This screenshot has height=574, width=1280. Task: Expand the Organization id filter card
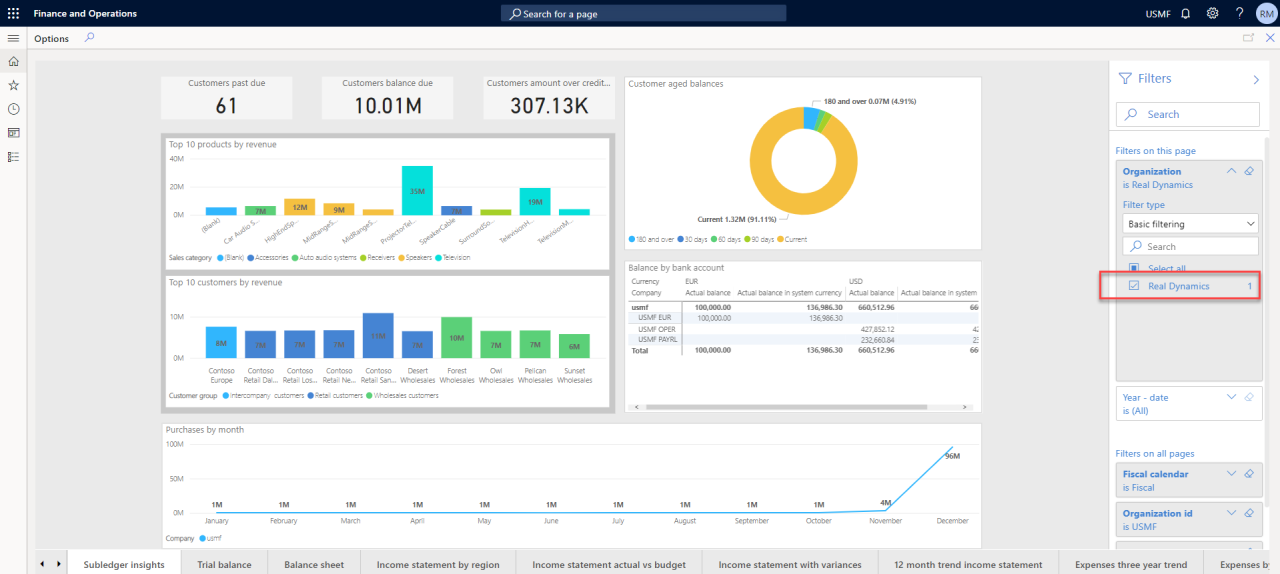pos(1231,513)
